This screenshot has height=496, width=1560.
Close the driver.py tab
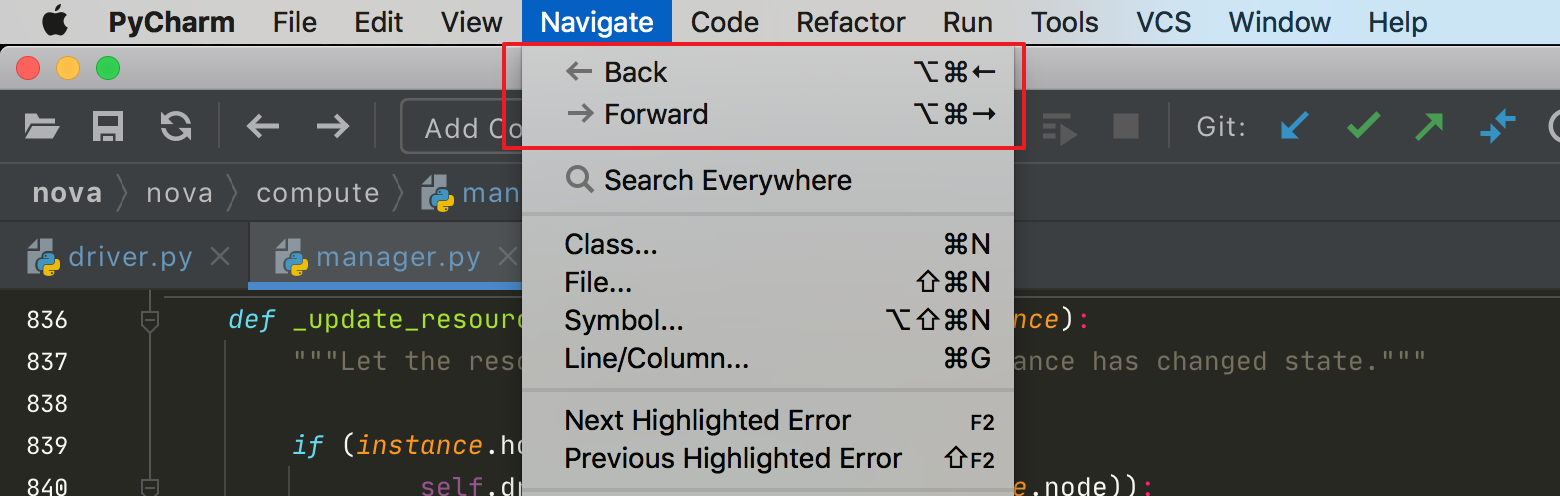[x=220, y=257]
